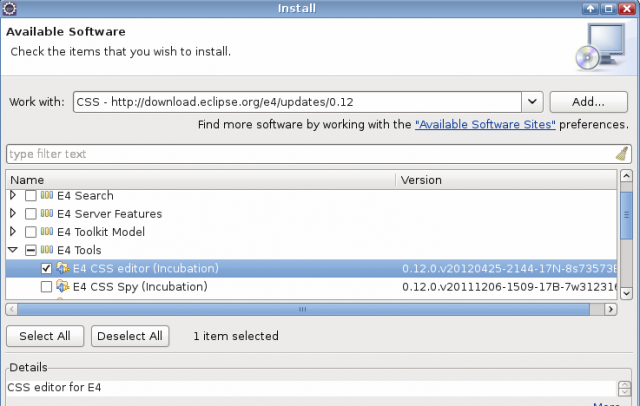
Task: Click the clear filter broom icon
Action: point(621,154)
